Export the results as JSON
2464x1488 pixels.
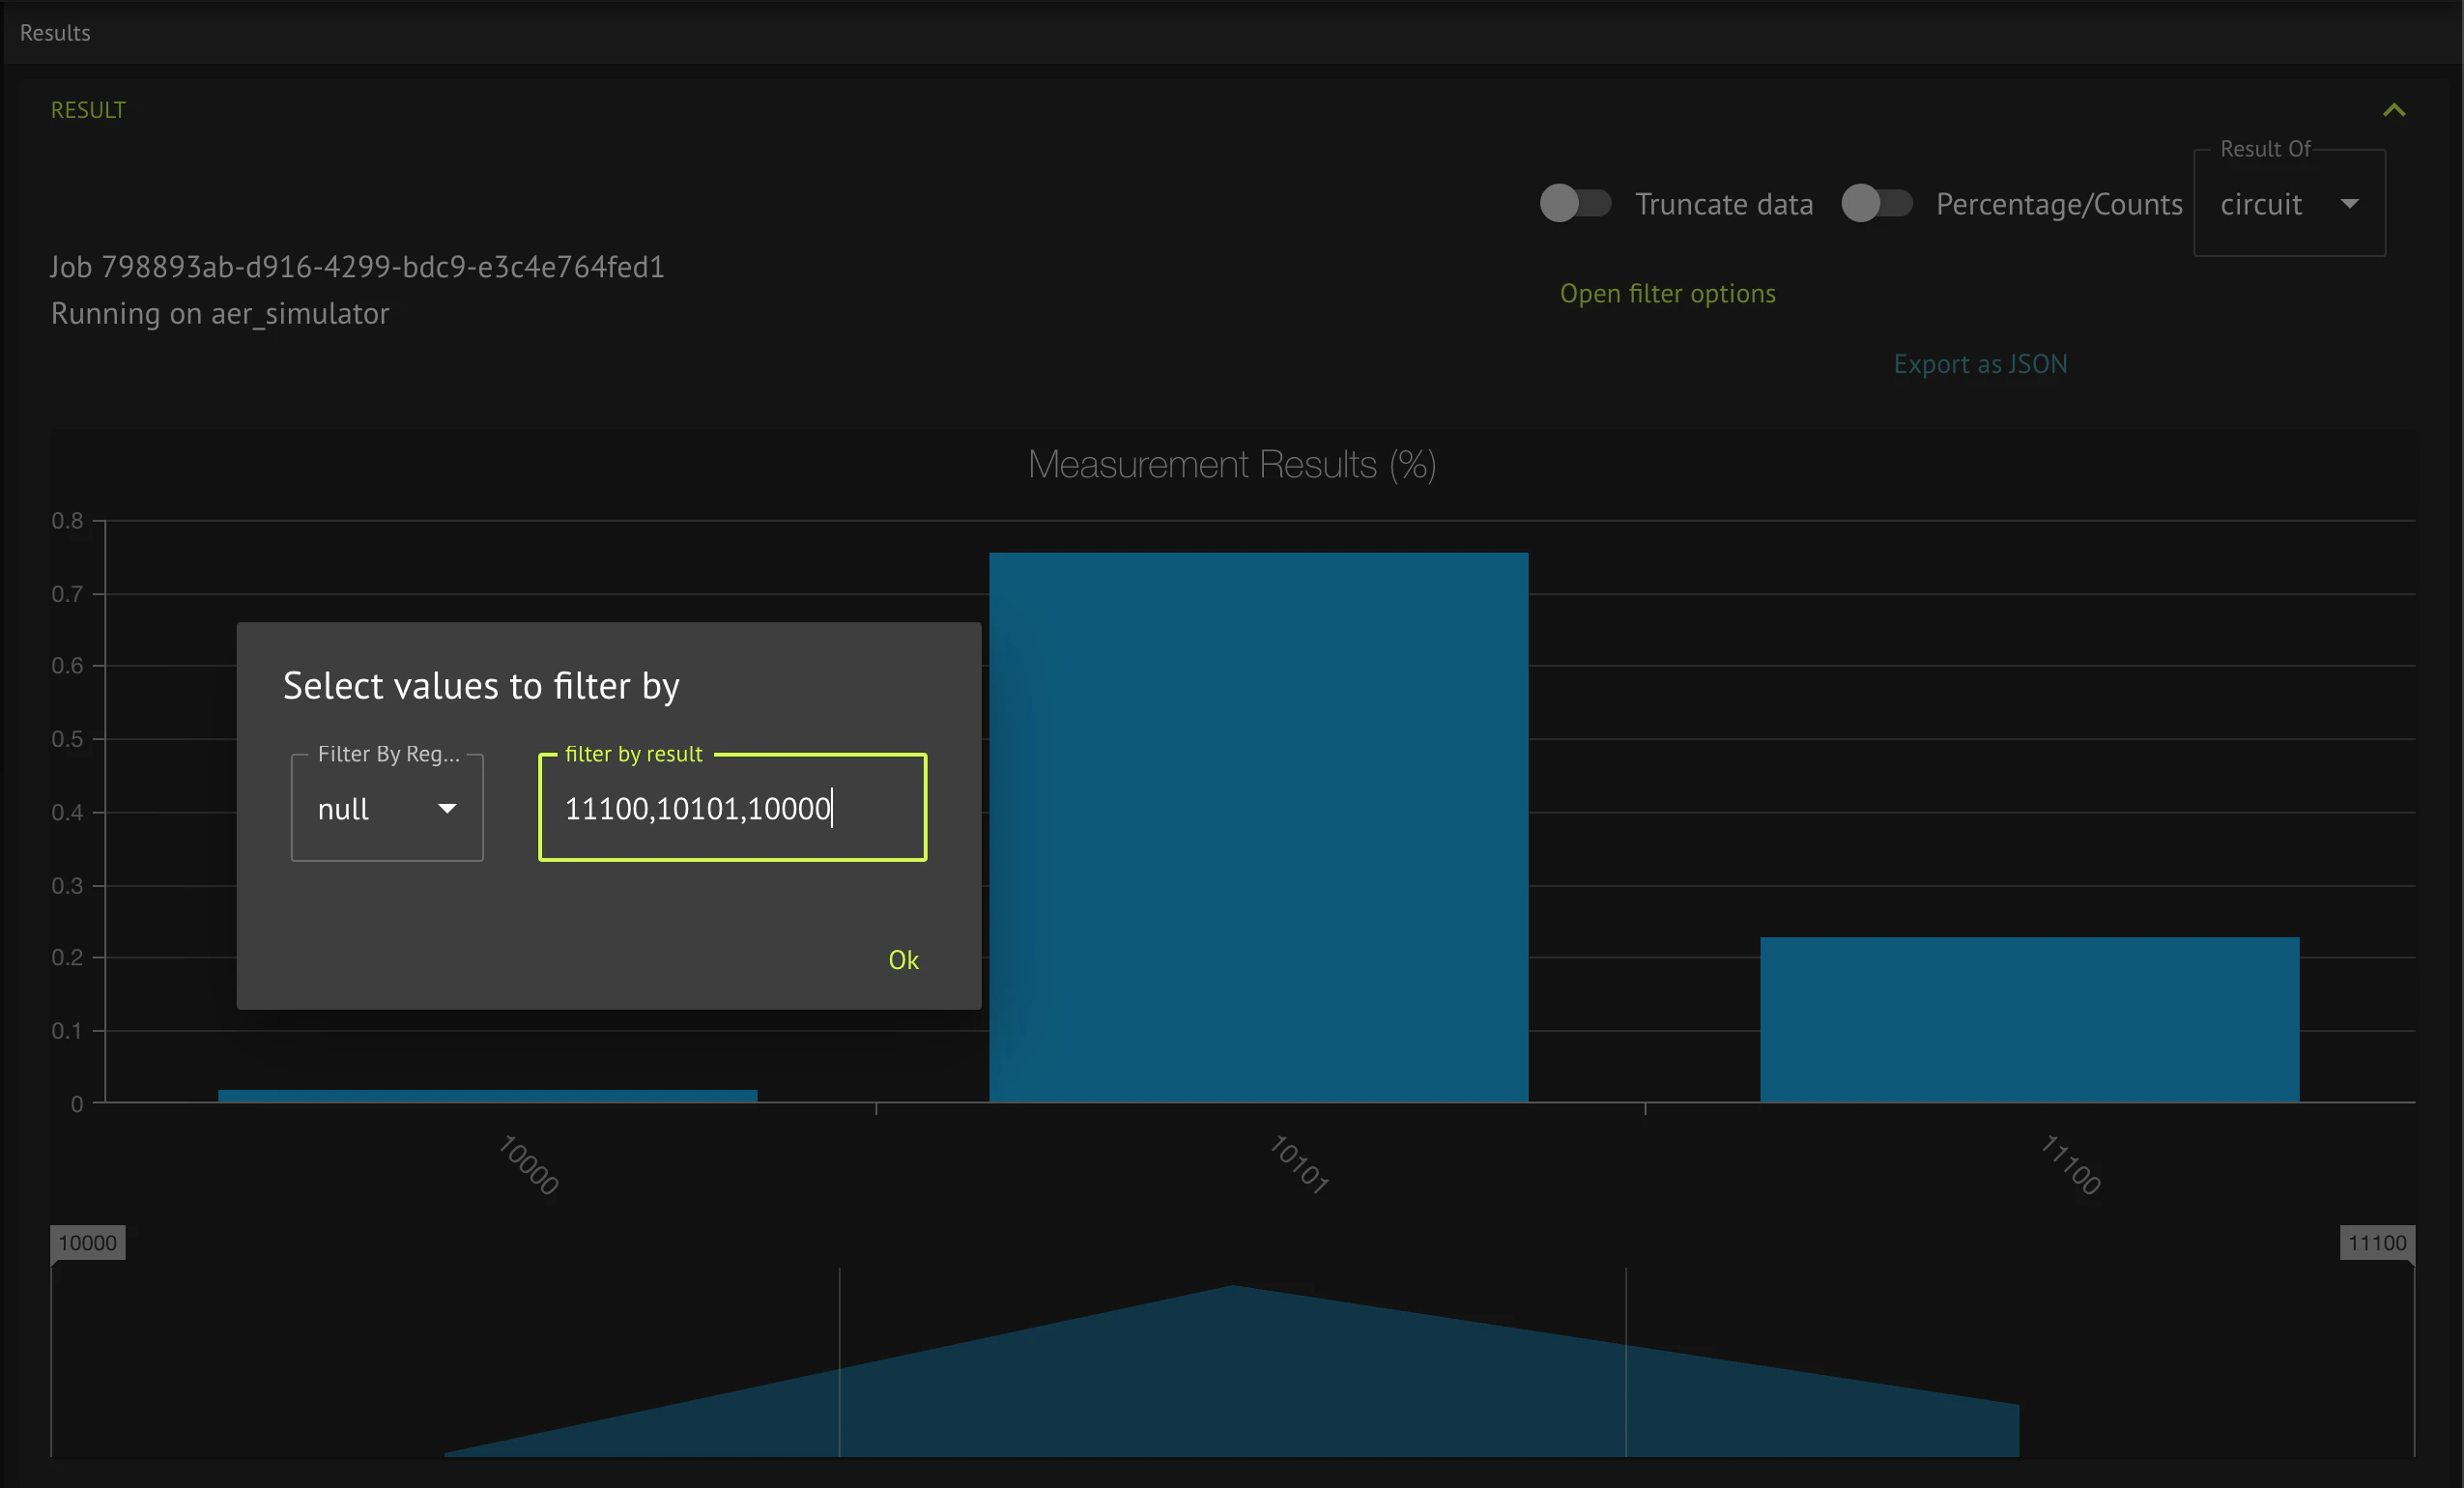pos(1981,363)
